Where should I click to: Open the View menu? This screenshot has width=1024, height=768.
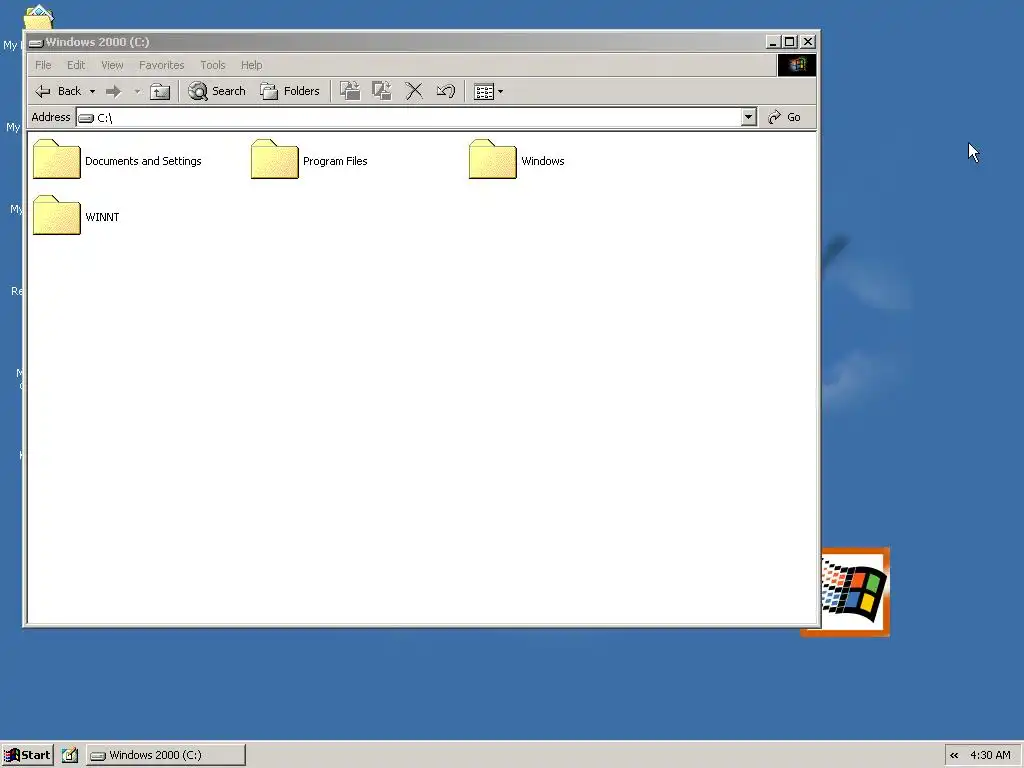click(112, 65)
